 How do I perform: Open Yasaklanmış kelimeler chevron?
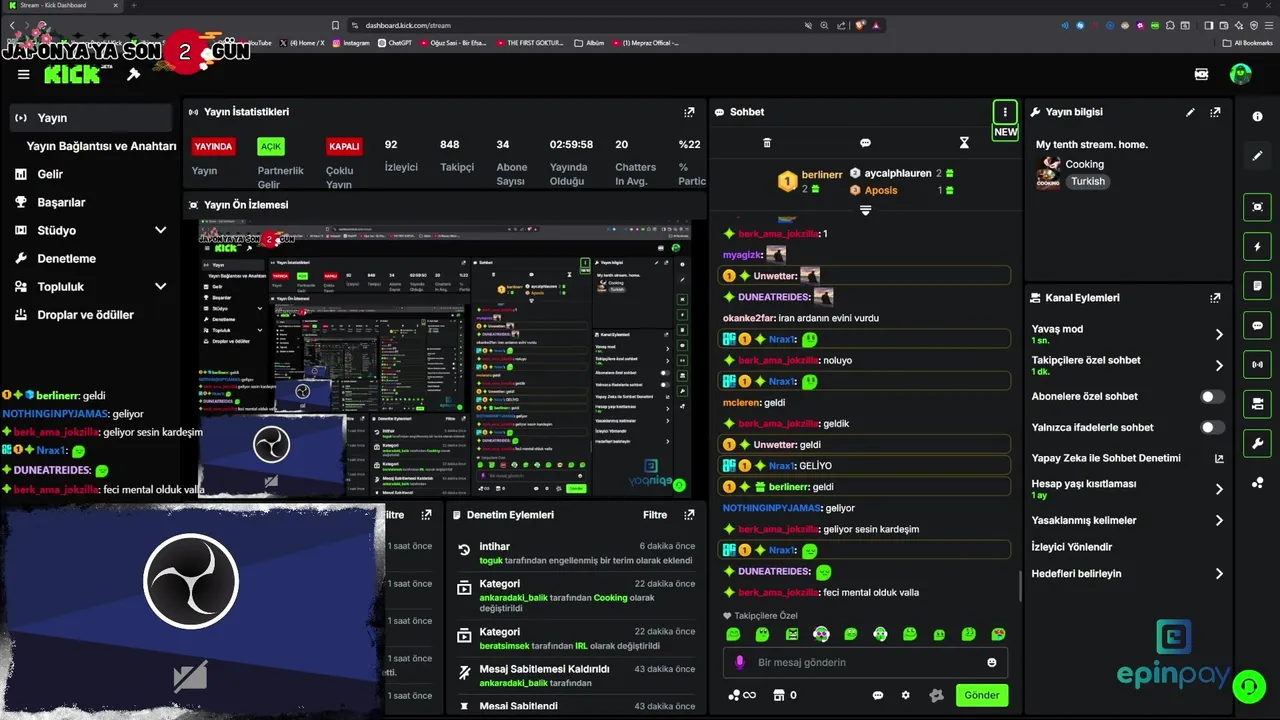click(x=1219, y=520)
